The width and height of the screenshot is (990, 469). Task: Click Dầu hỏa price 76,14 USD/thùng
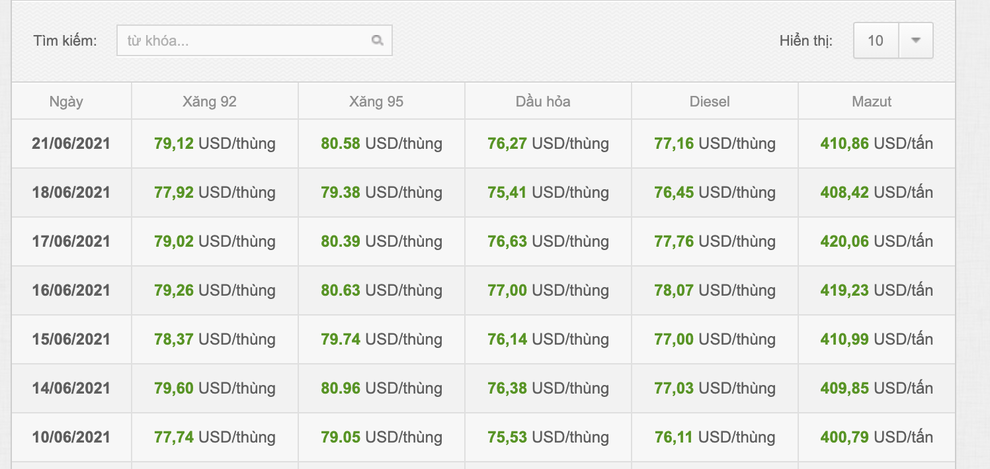pyautogui.click(x=548, y=340)
